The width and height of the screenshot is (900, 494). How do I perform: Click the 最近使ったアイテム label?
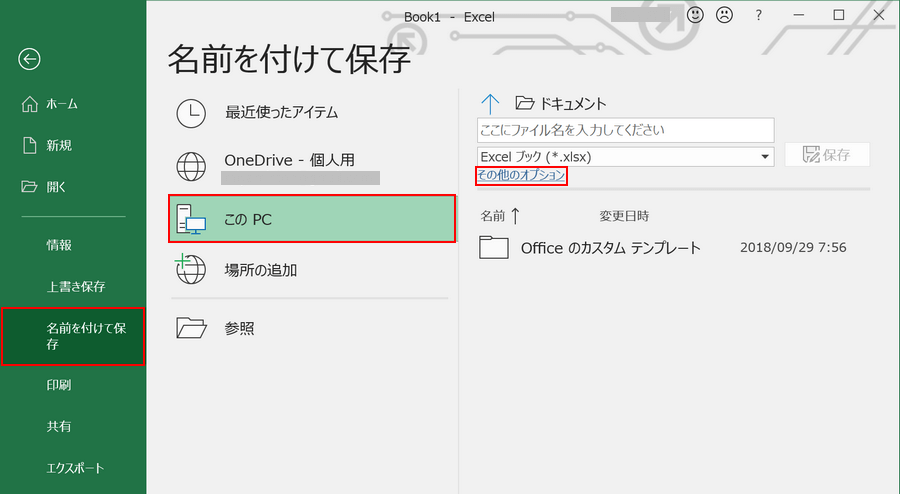(x=281, y=112)
